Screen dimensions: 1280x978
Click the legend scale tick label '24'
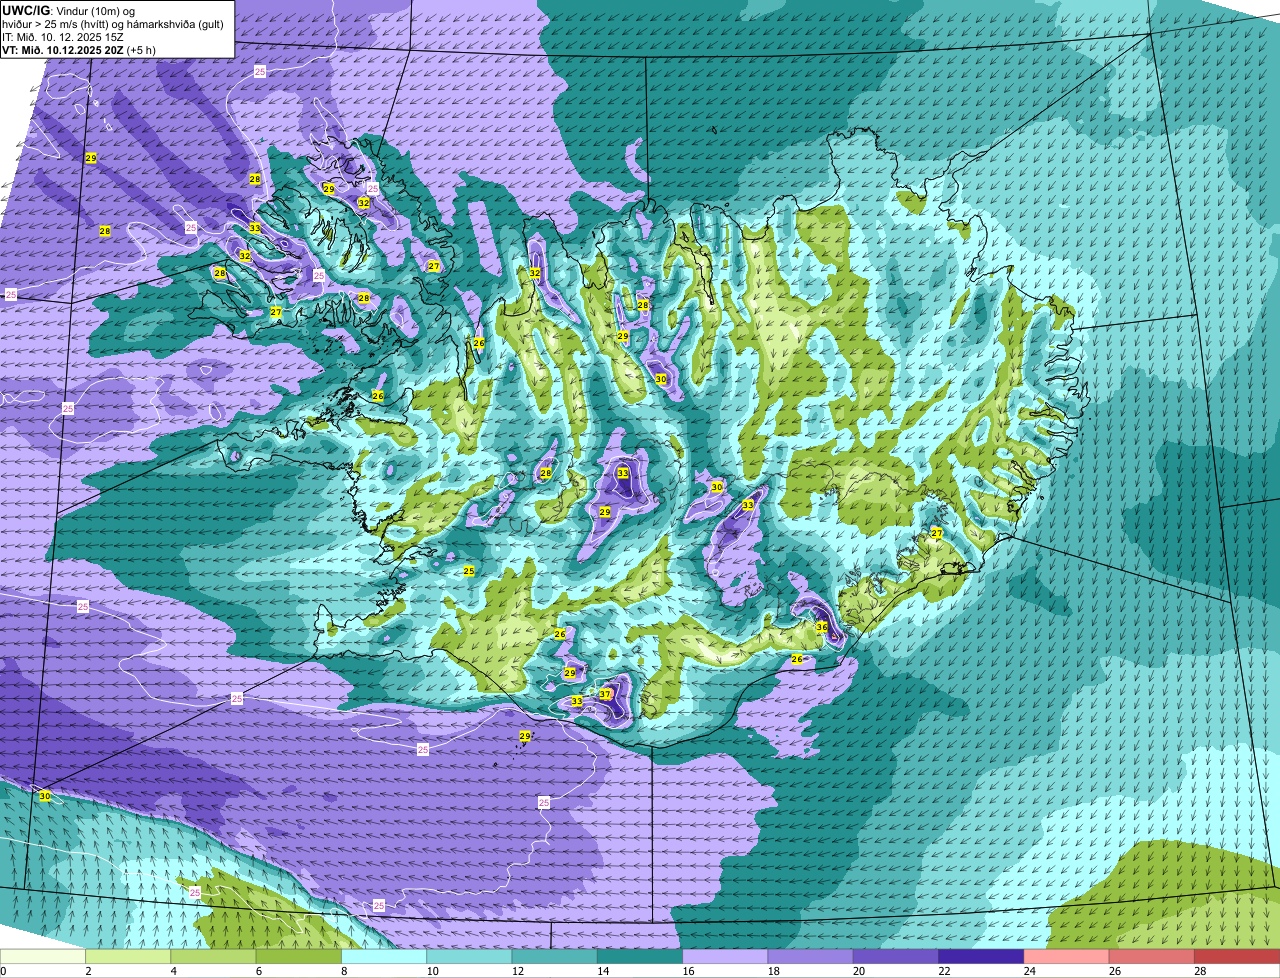tap(1028, 971)
